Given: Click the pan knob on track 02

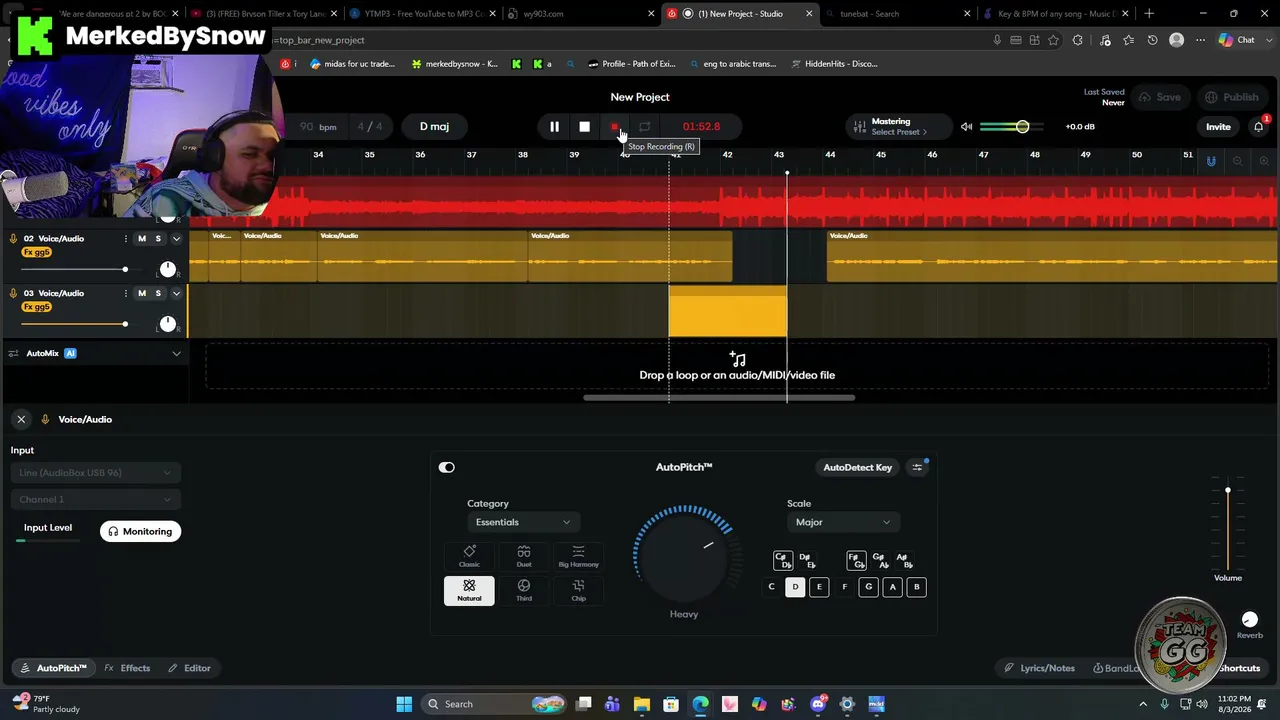Looking at the screenshot, I should tap(168, 269).
